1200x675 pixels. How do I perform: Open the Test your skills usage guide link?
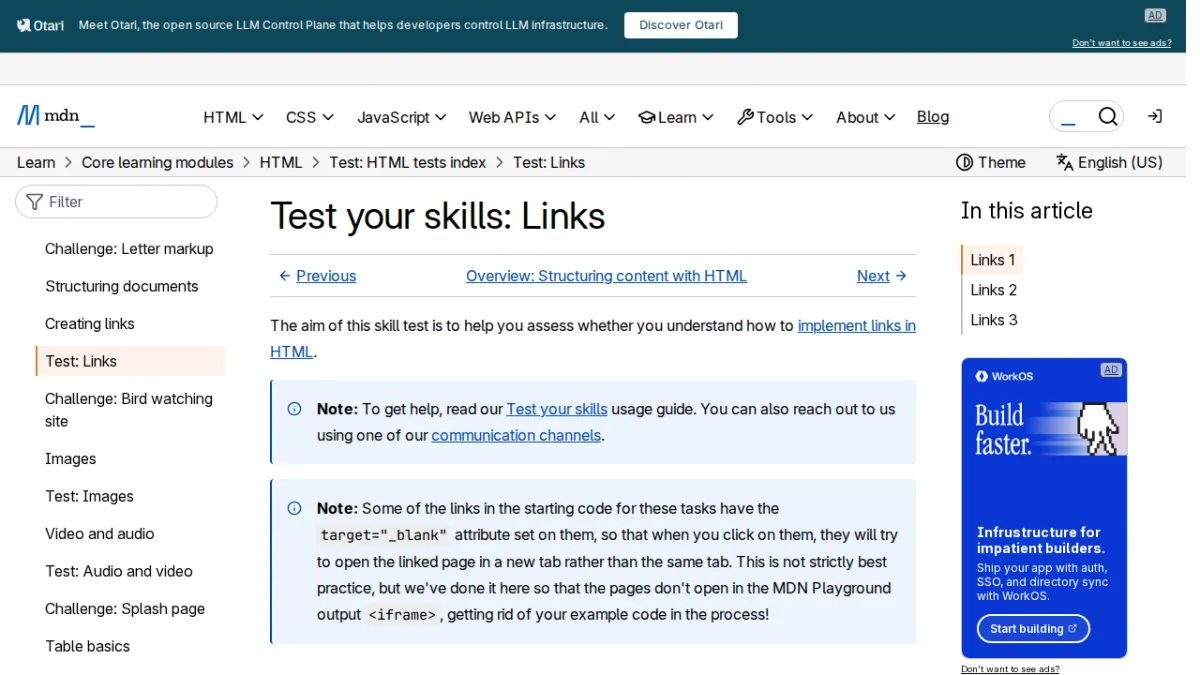point(557,409)
